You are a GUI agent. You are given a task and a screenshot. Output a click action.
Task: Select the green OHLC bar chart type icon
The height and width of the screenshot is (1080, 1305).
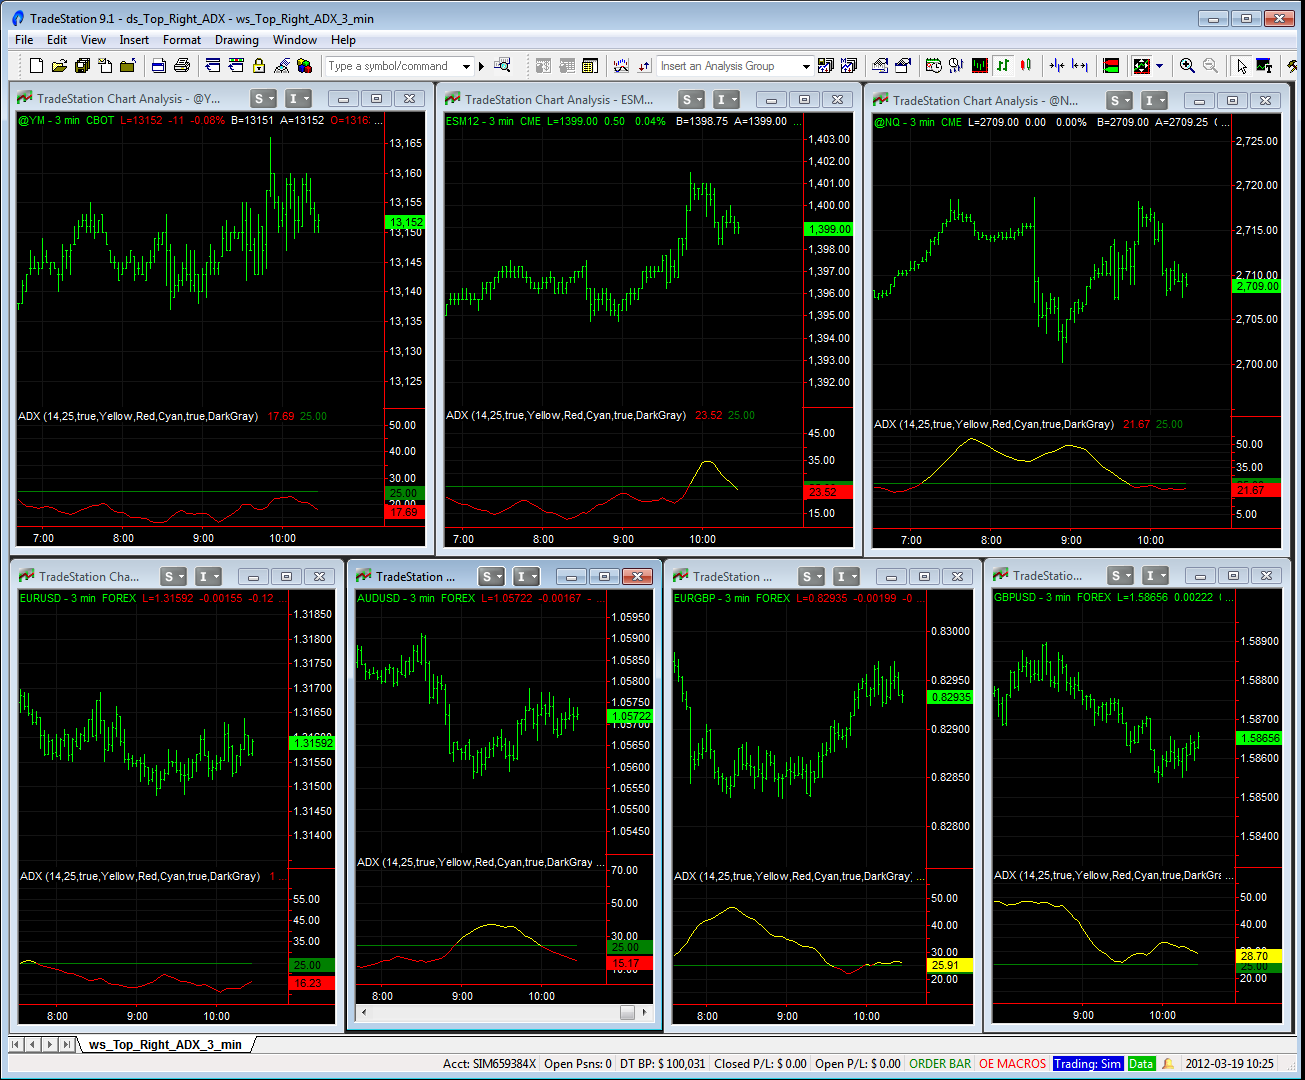click(x=1003, y=66)
